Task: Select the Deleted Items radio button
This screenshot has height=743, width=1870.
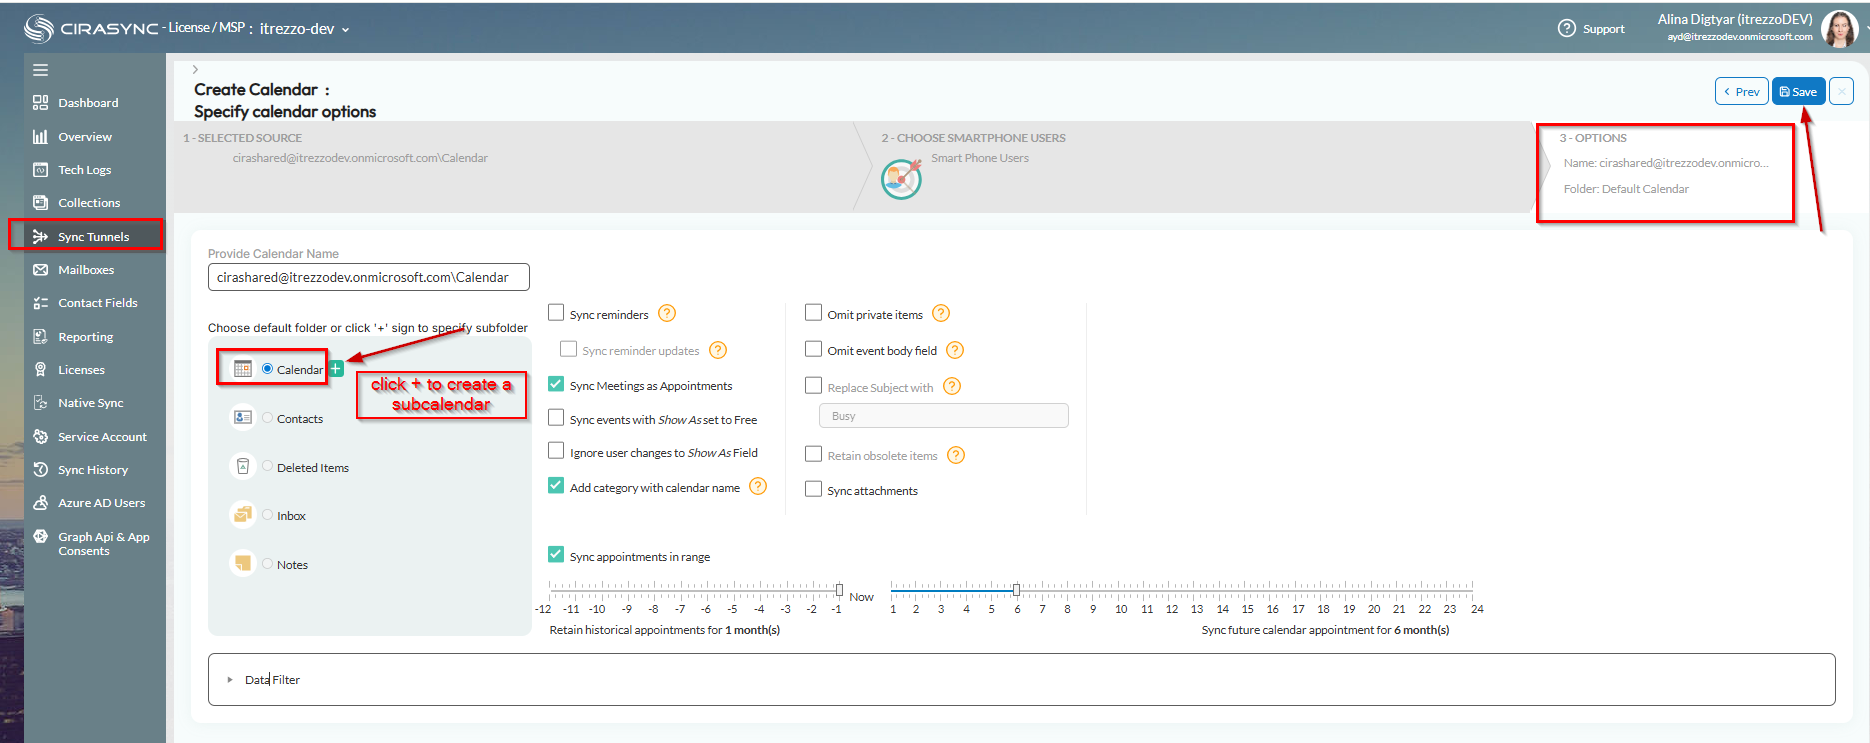Action: 268,467
